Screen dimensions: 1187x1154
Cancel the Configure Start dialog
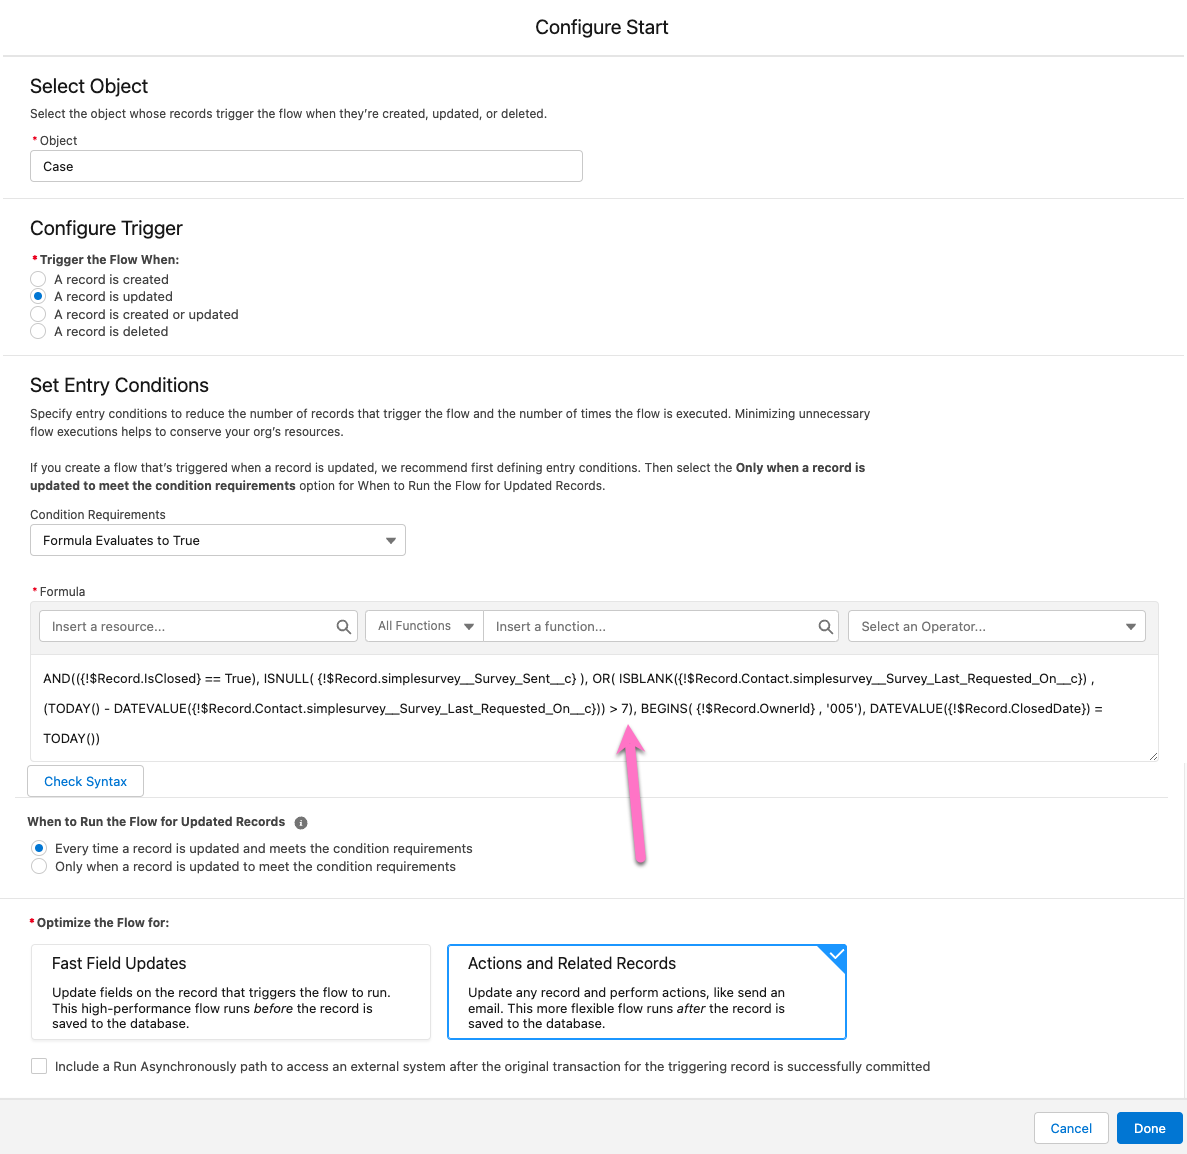(x=1070, y=1128)
